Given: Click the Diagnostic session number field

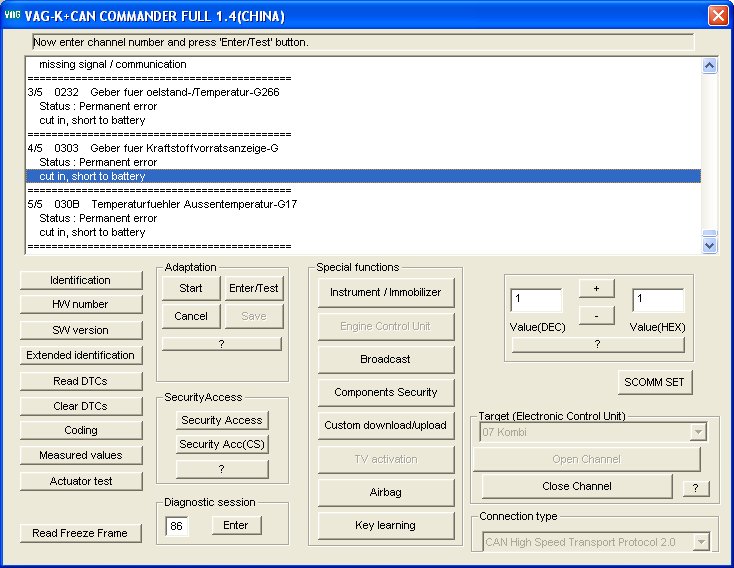Looking at the screenshot, I should coord(177,526).
